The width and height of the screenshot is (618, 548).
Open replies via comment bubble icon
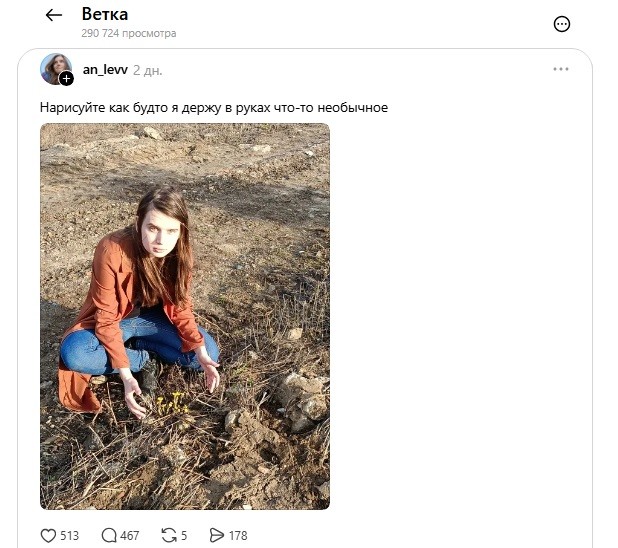pos(109,535)
